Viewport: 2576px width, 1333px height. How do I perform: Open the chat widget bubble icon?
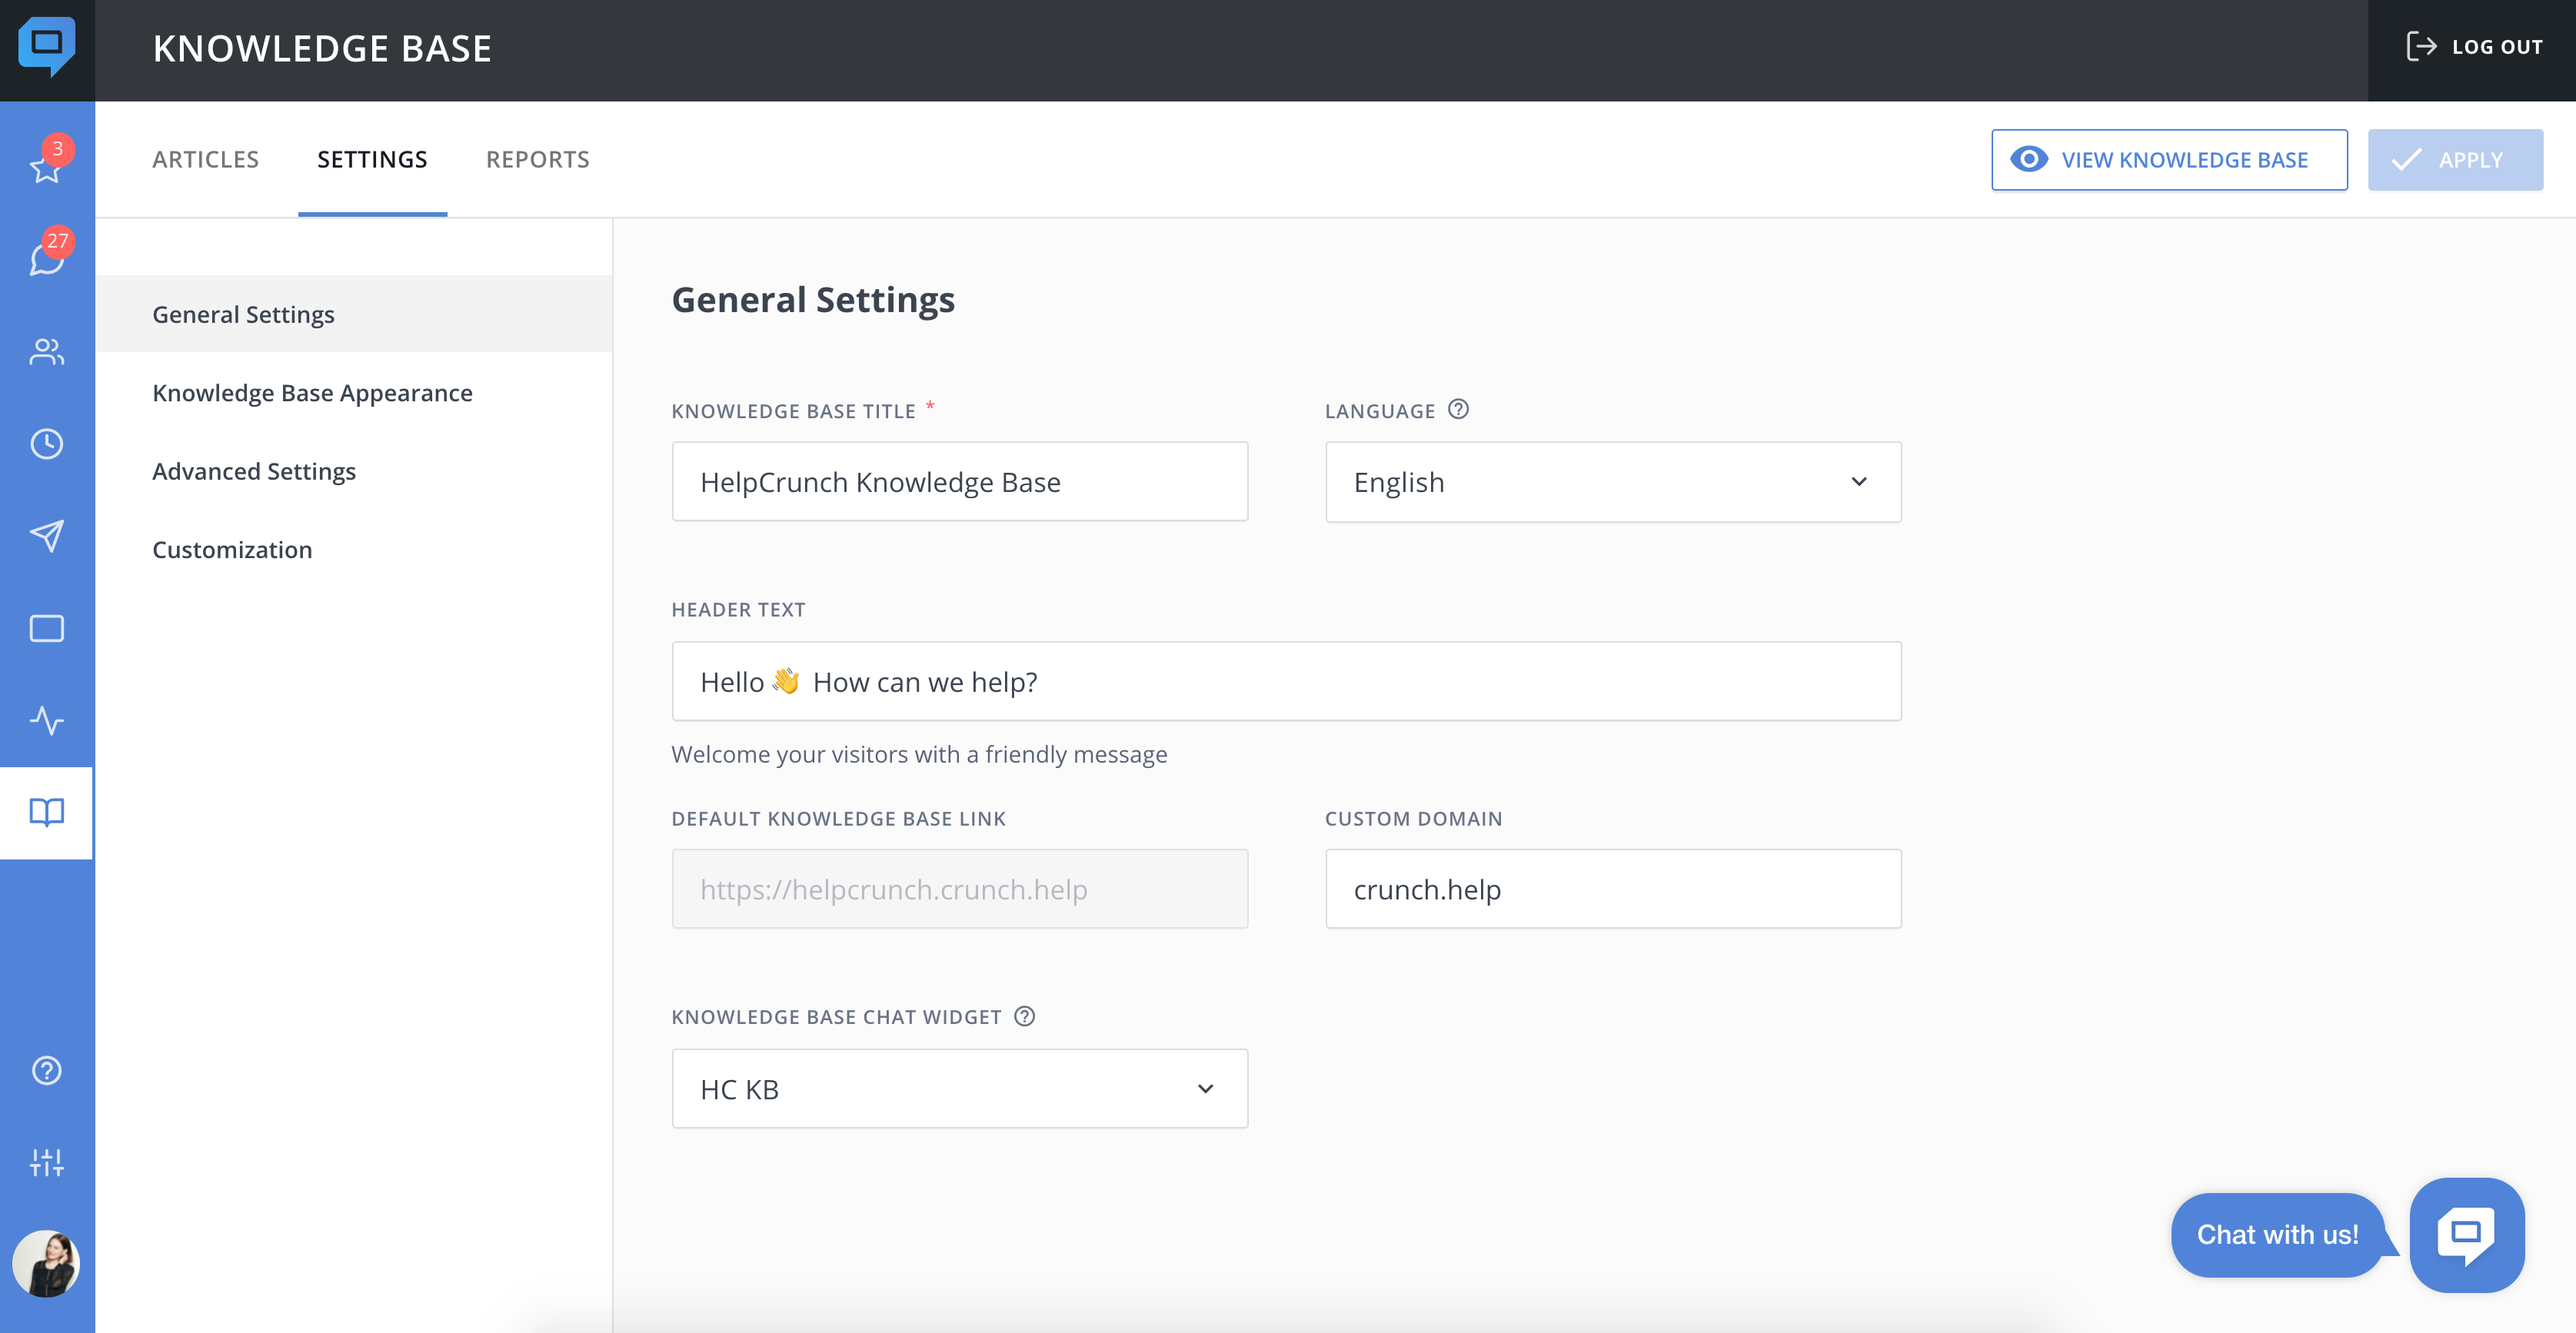pos(2467,1235)
